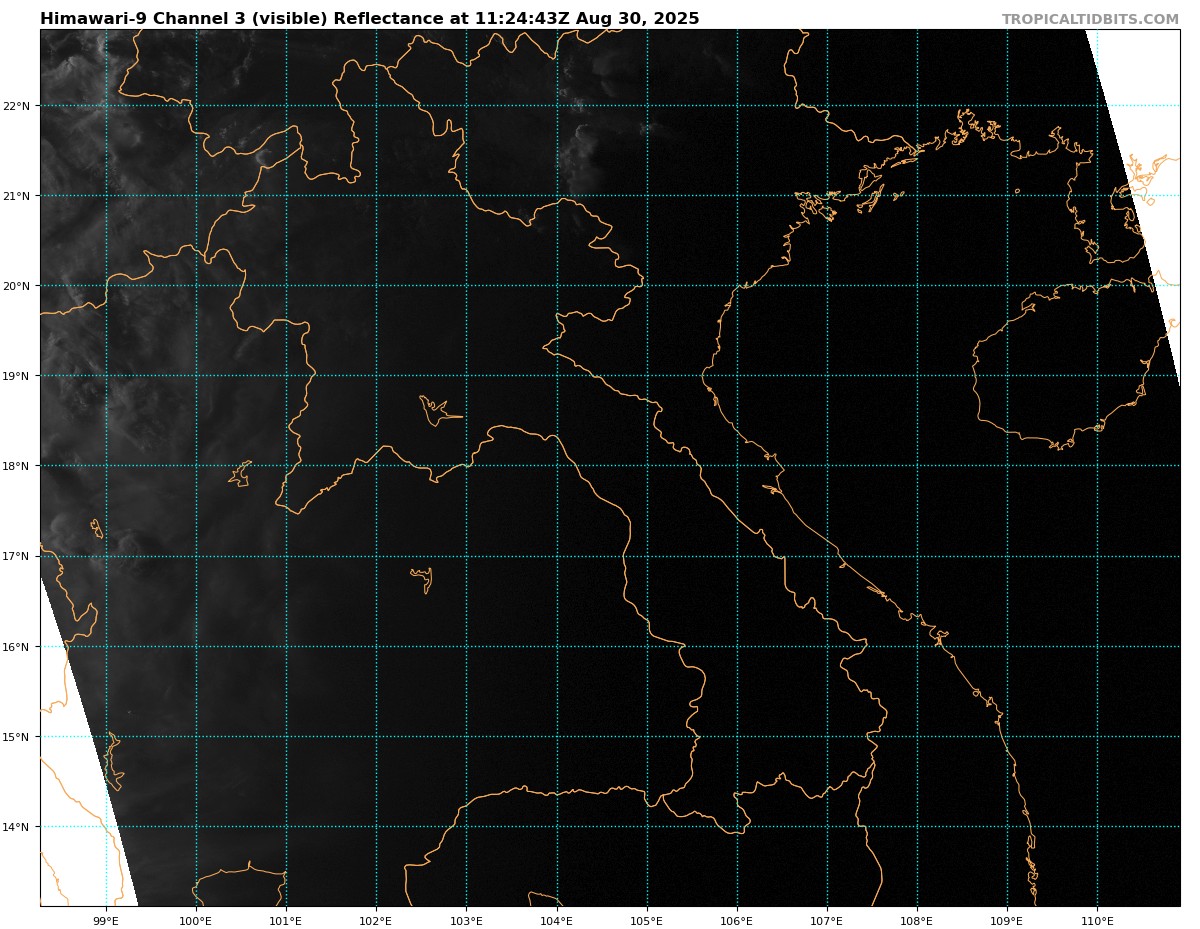Click the 109°E longitude label
Viewport: 1200px width, 929px height.
(x=1007, y=920)
